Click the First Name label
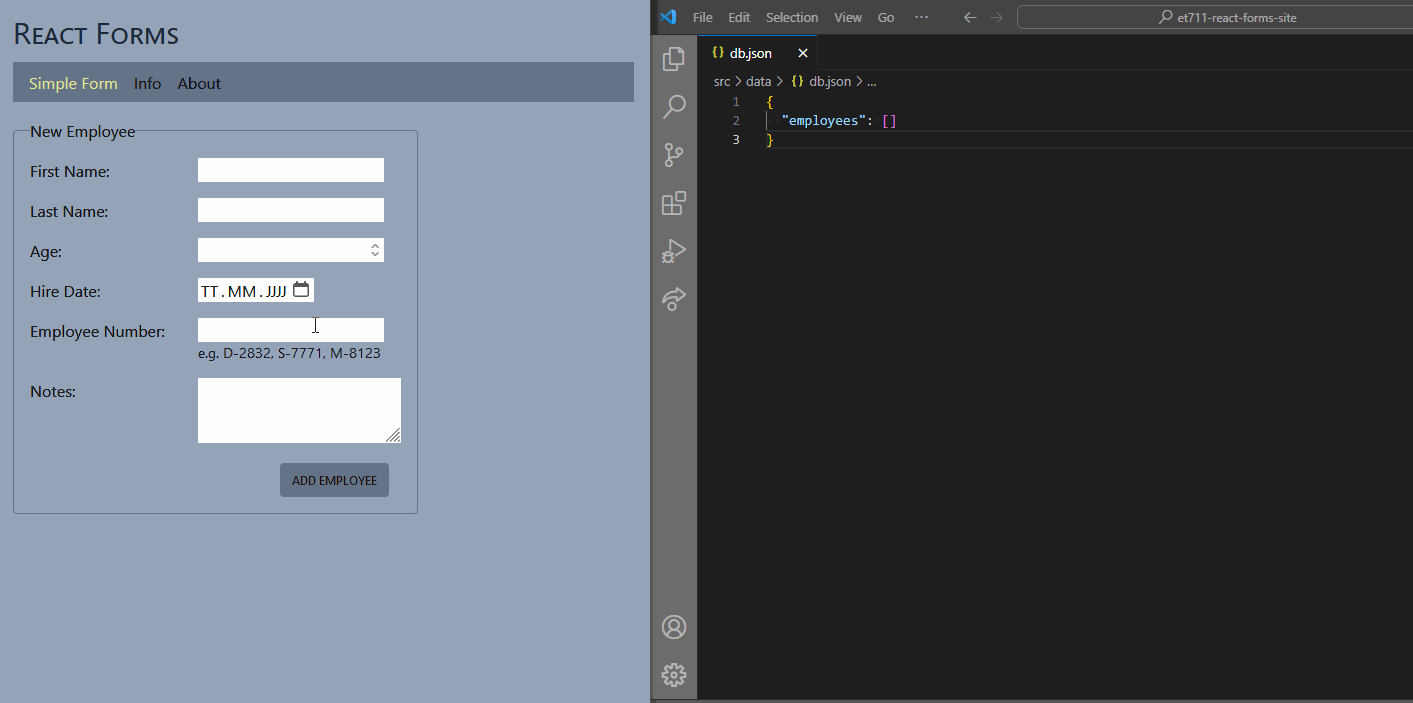 (70, 171)
